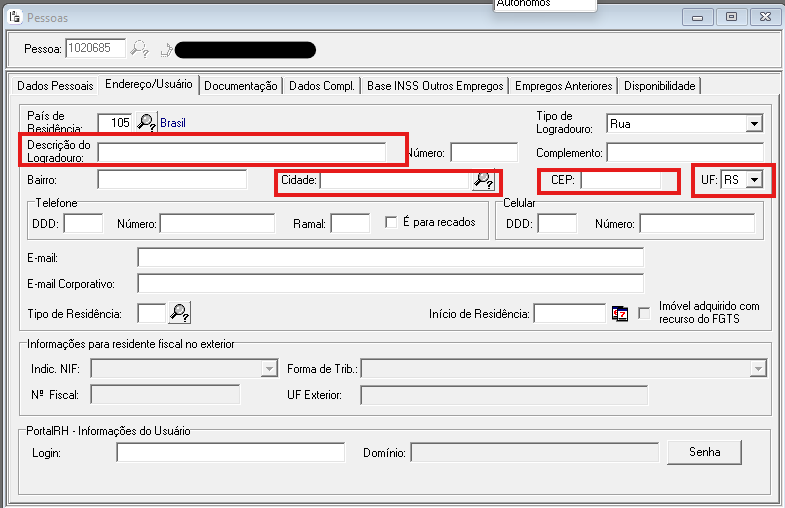Enable the 'É para recados' checkbox
The width and height of the screenshot is (785, 508).
click(392, 222)
